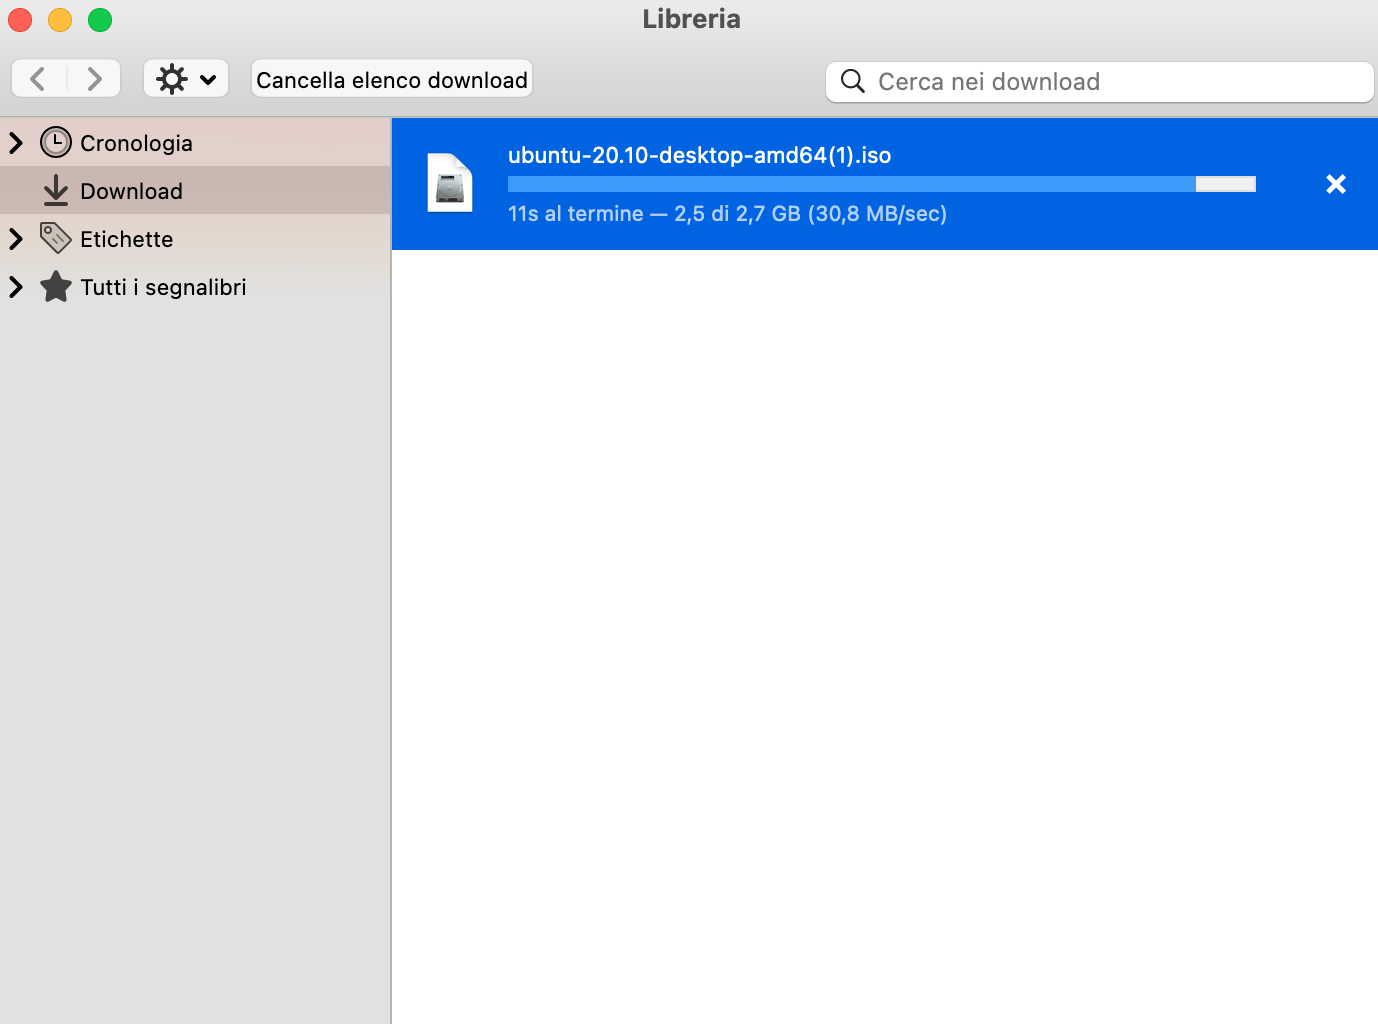
Task: Maximize the Libreria window with green button
Action: pos(100,20)
